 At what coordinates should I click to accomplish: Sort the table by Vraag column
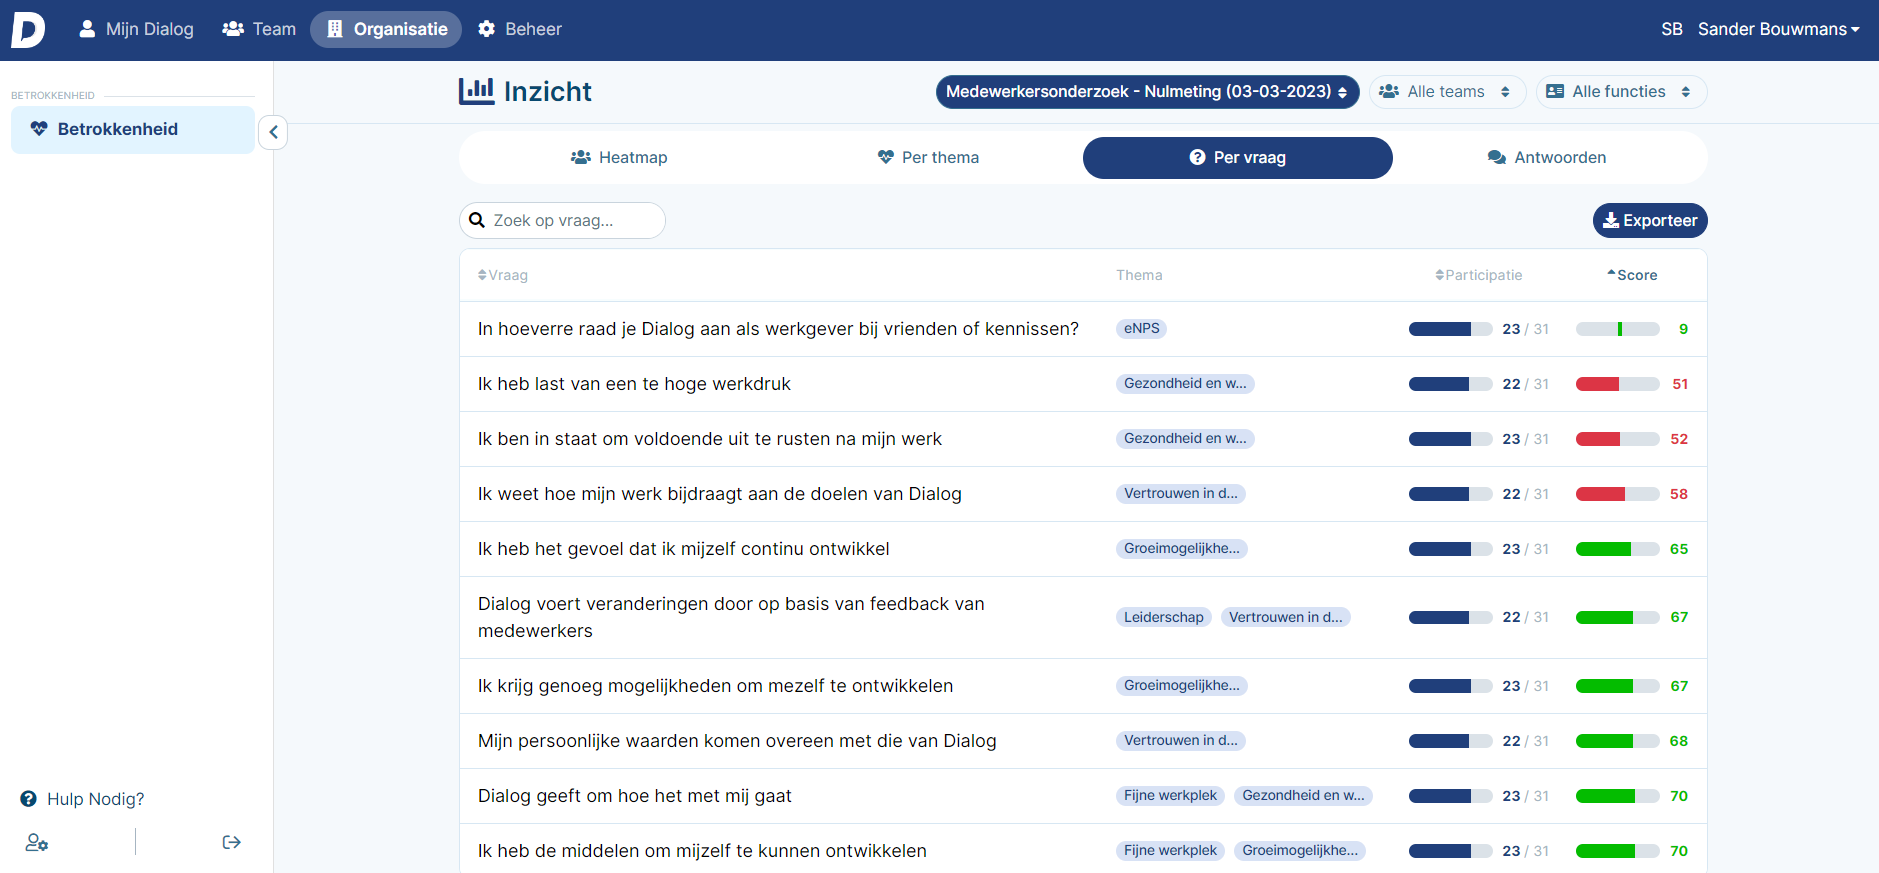pyautogui.click(x=503, y=275)
